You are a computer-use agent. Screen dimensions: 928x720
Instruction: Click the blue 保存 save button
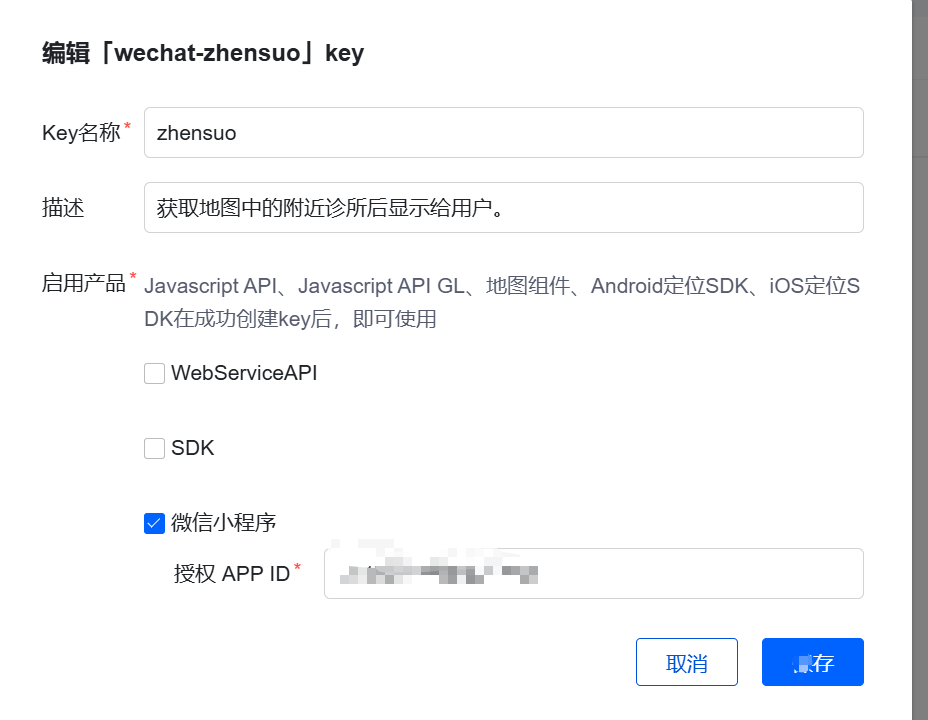(812, 663)
